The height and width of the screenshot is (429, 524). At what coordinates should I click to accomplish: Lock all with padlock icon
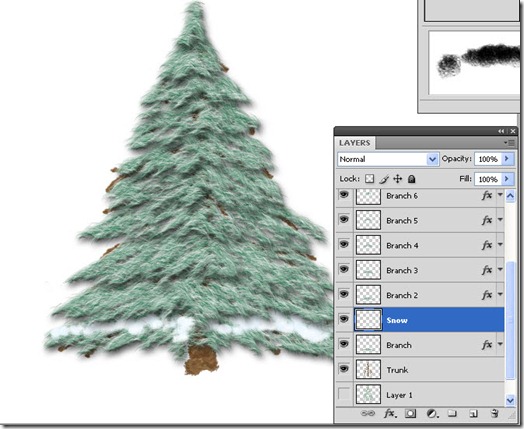pos(412,179)
